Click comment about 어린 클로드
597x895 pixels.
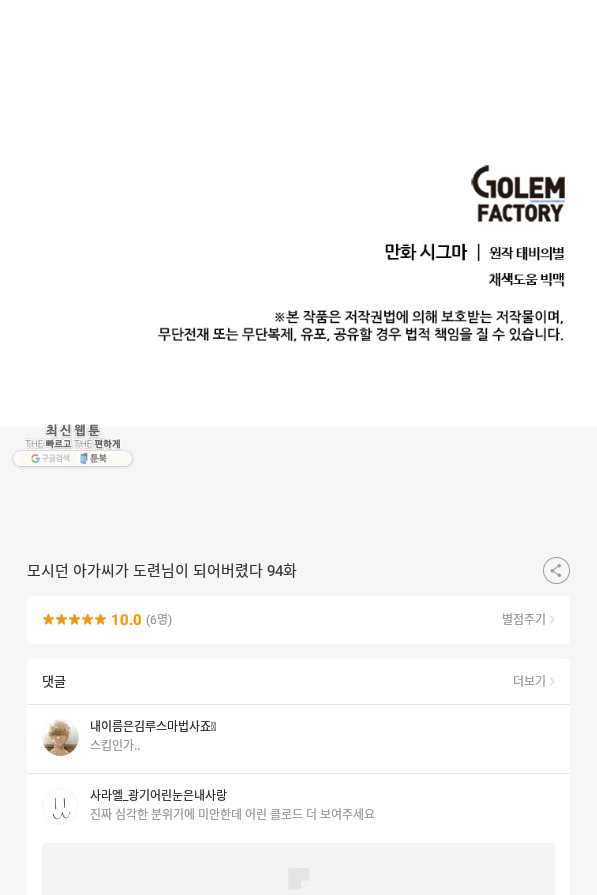click(x=232, y=814)
